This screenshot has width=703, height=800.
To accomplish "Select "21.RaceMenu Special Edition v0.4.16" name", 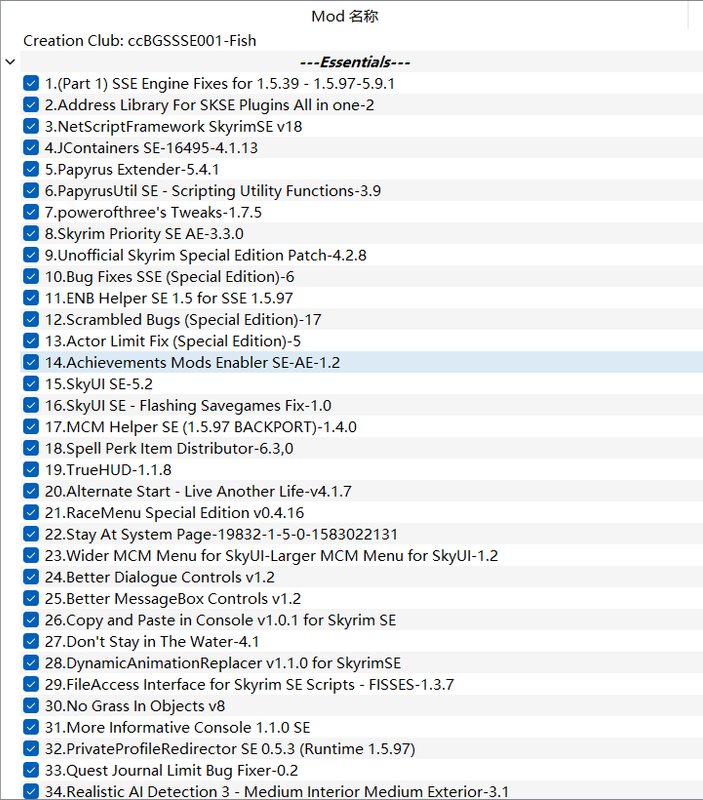I will [174, 512].
